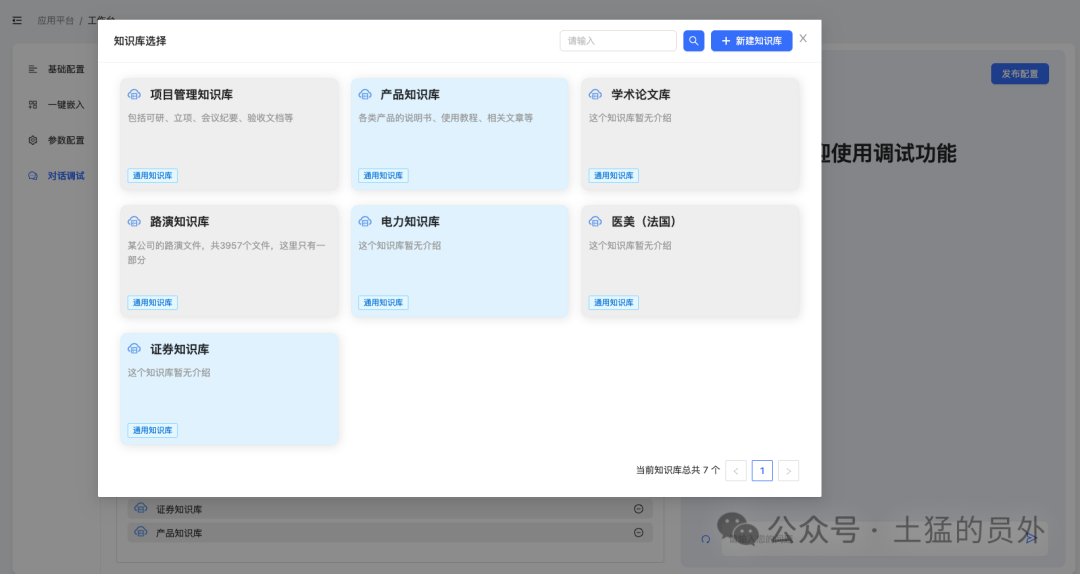
Task: Click the send message arrow icon
Action: click(x=1032, y=538)
